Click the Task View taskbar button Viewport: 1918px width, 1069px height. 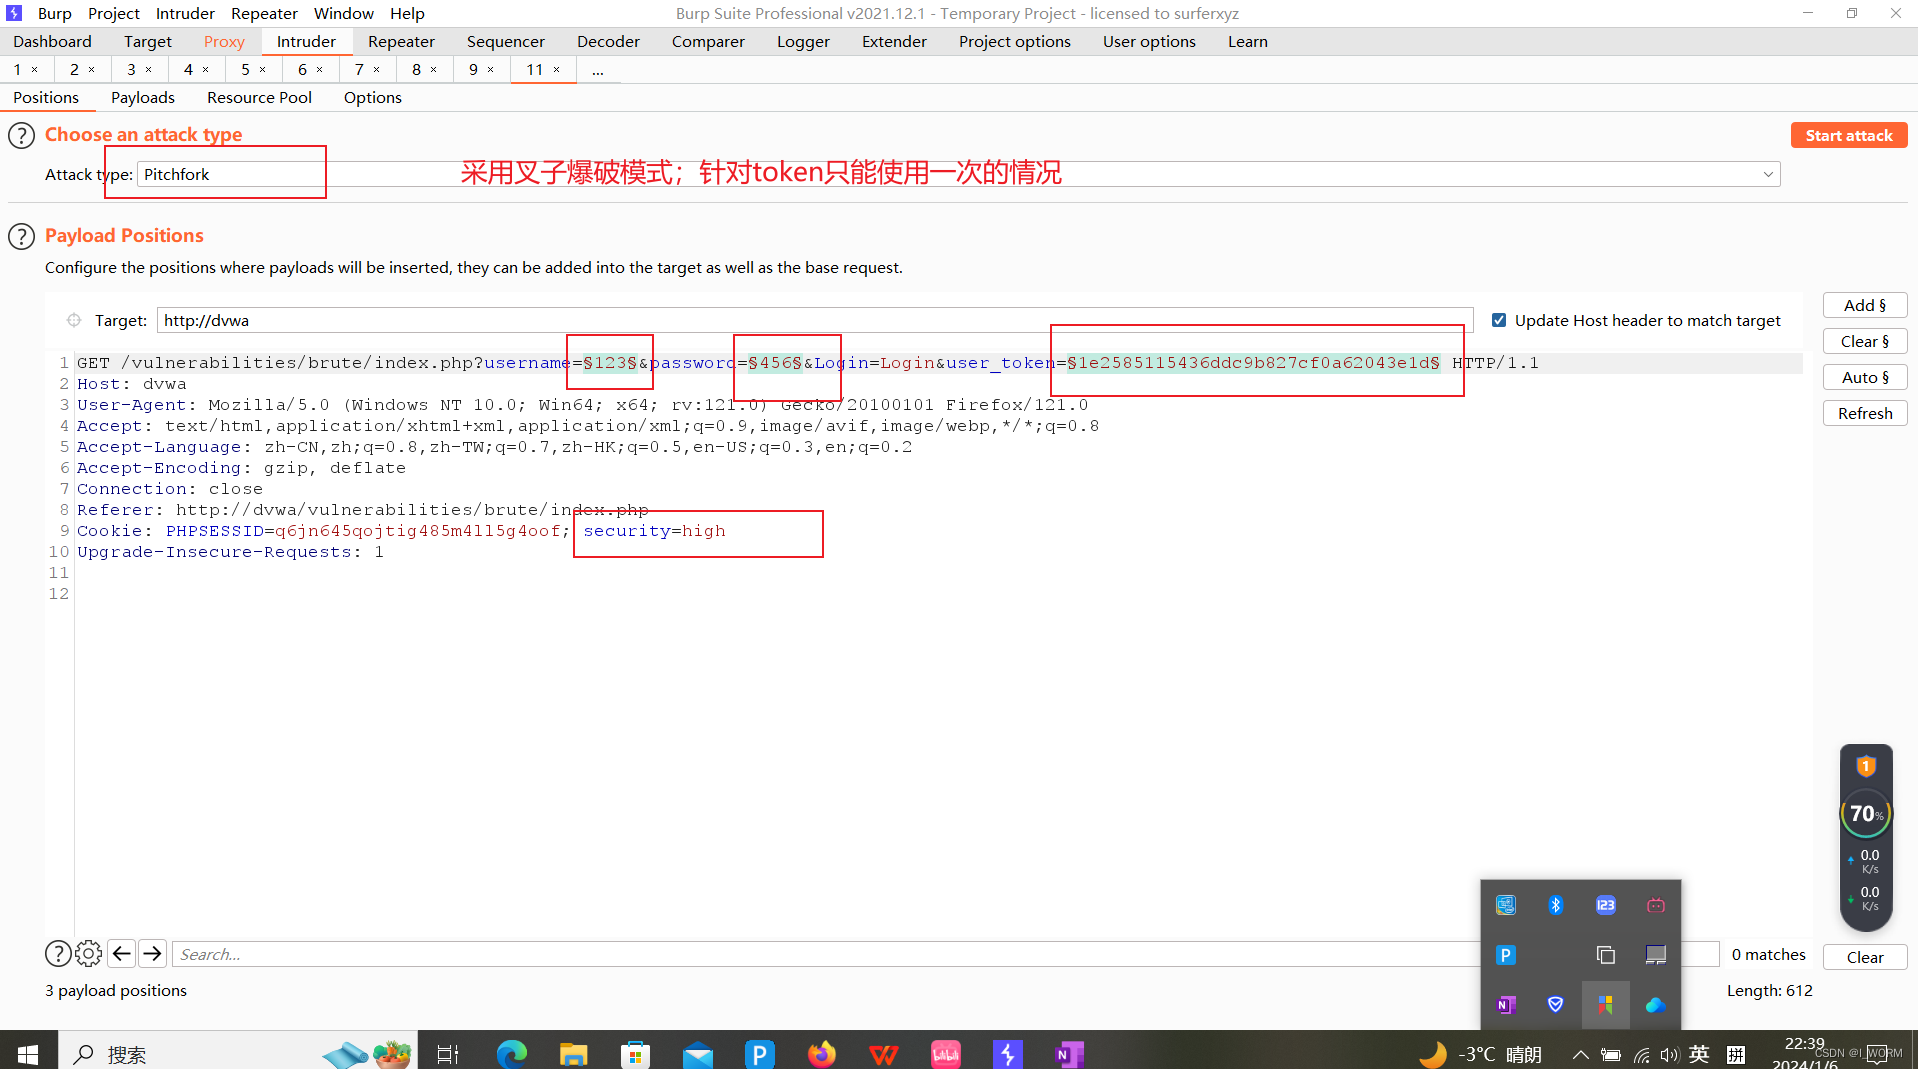pos(447,1054)
